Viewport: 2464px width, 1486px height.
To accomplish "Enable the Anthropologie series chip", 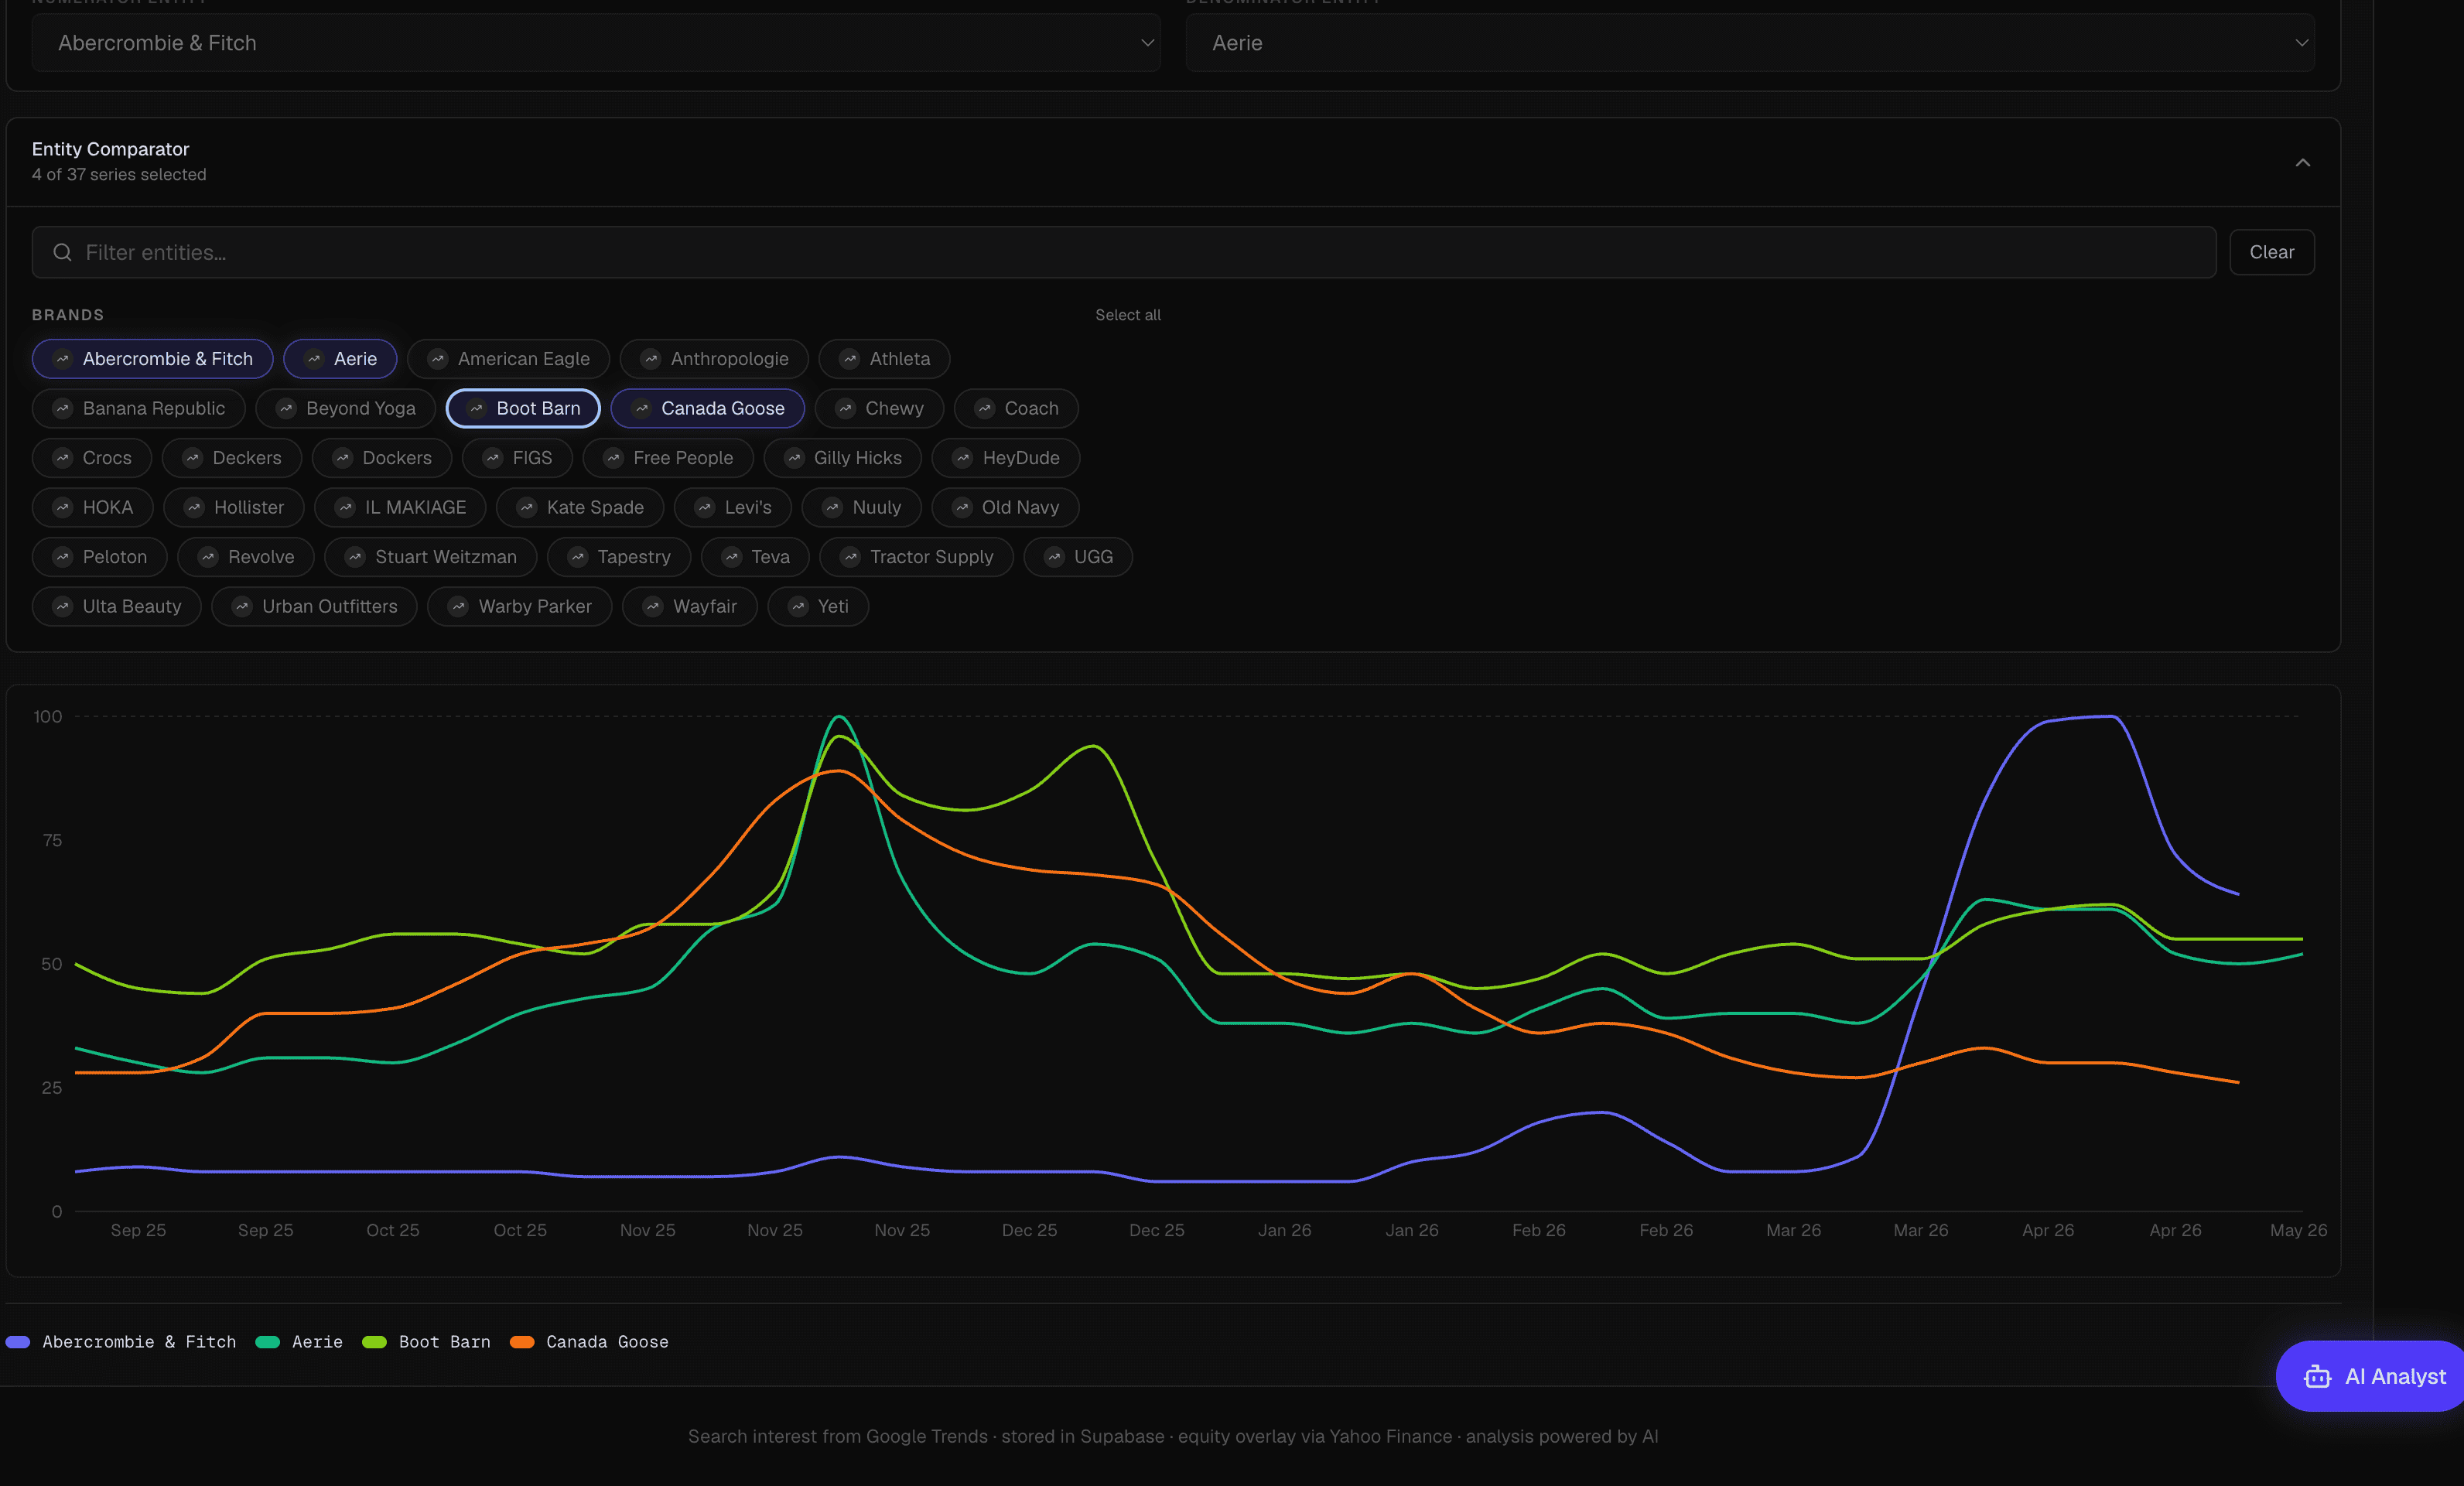I will [x=714, y=359].
